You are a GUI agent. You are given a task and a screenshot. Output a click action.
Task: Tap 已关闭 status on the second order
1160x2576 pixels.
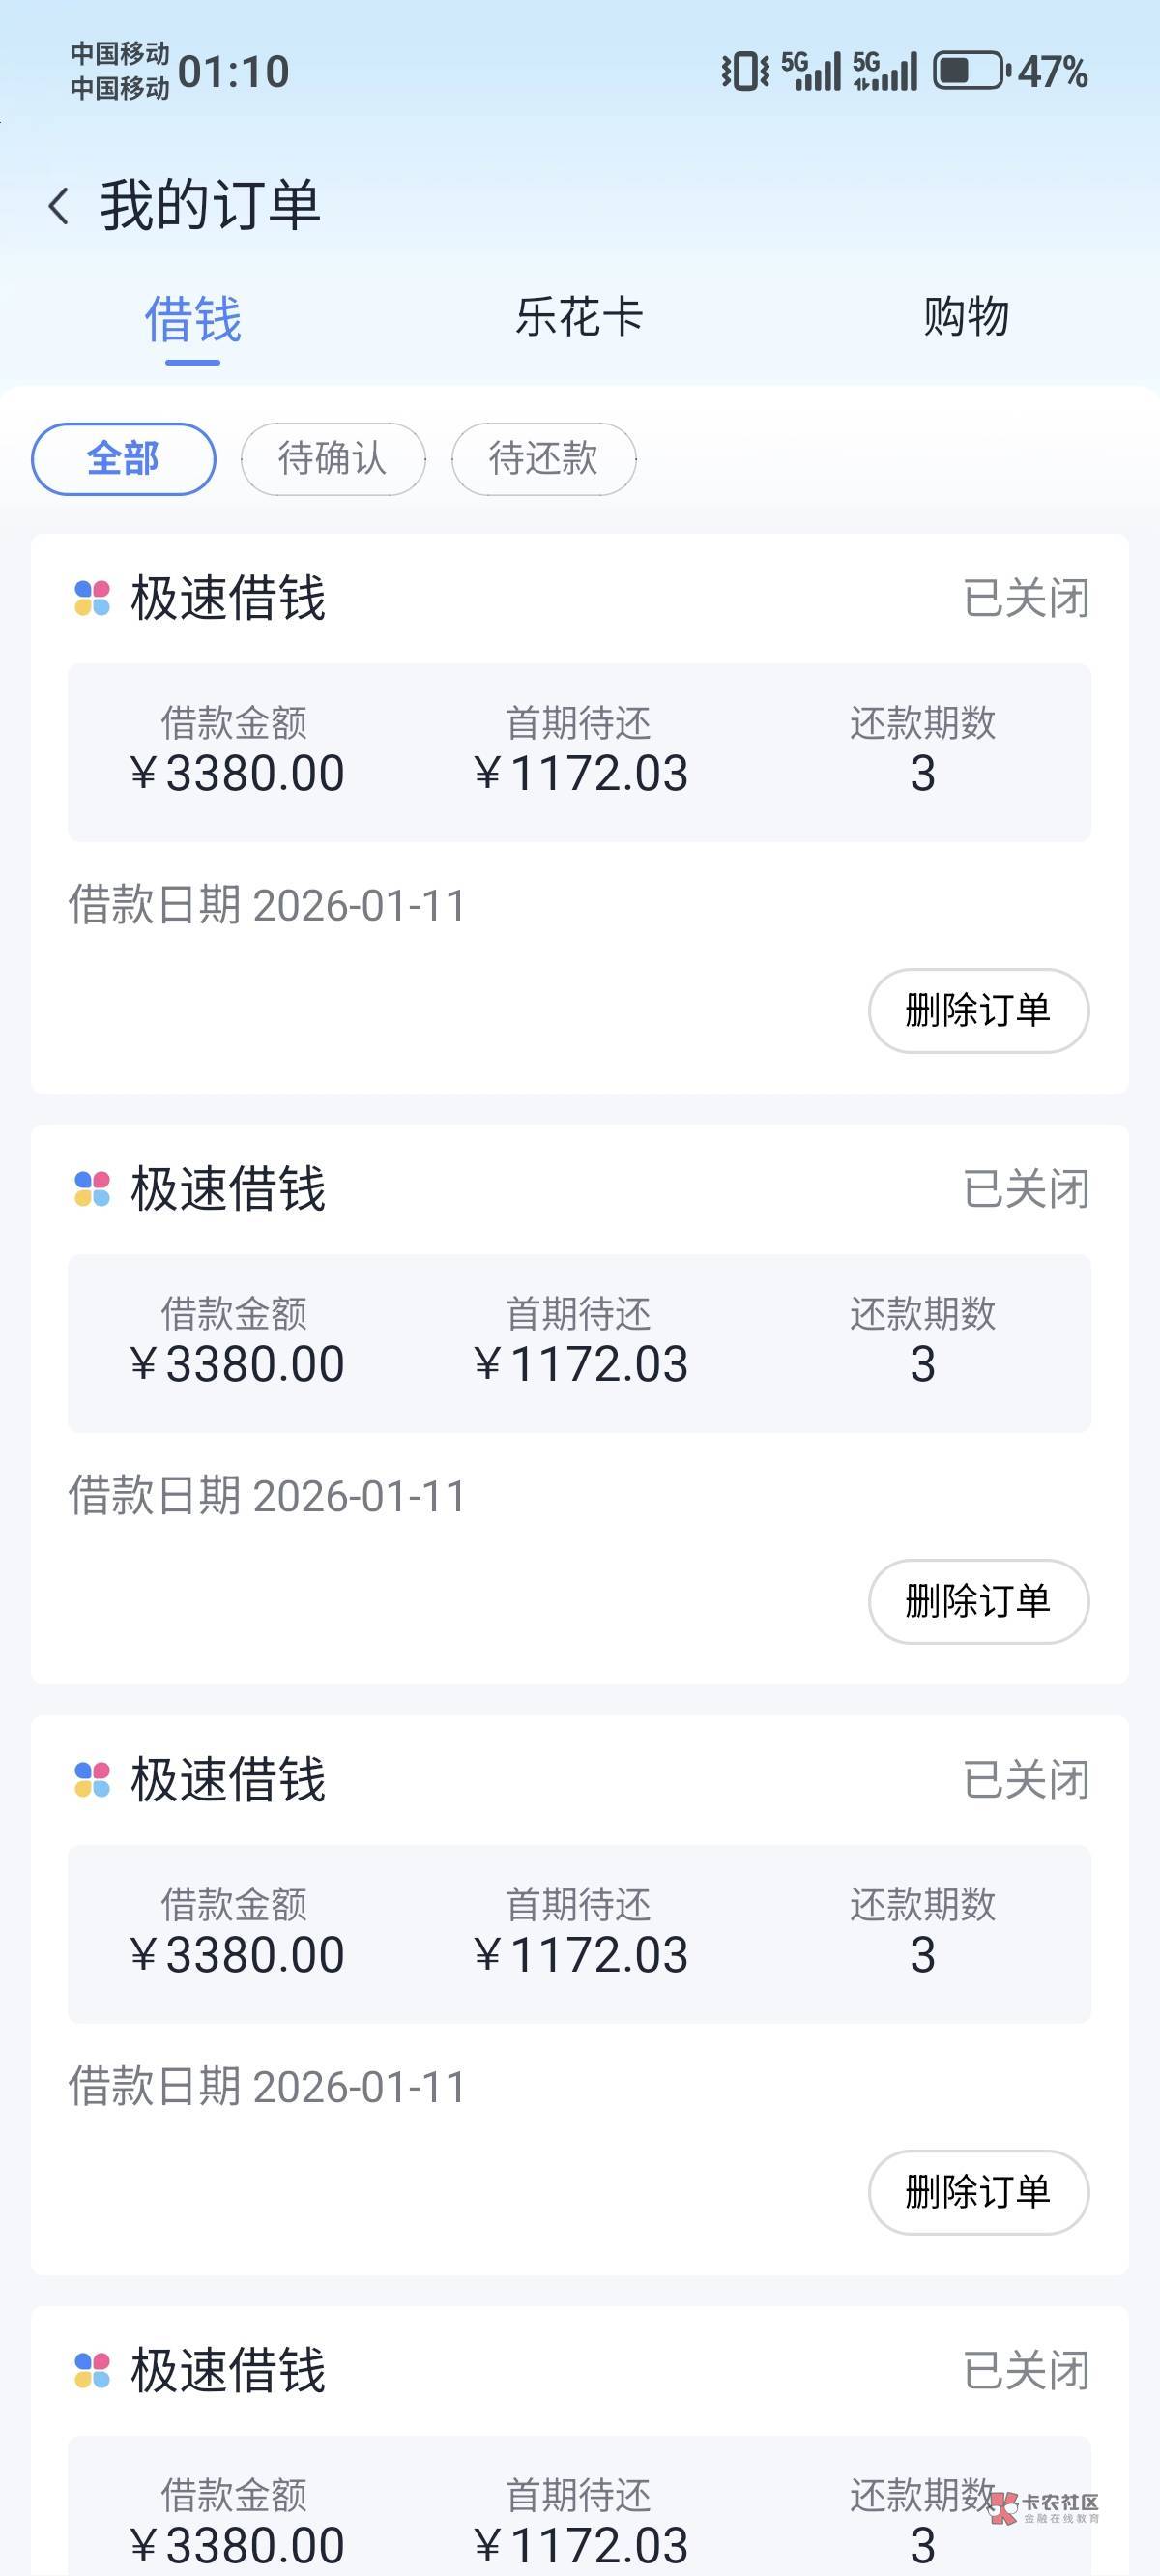pyautogui.click(x=1026, y=1189)
